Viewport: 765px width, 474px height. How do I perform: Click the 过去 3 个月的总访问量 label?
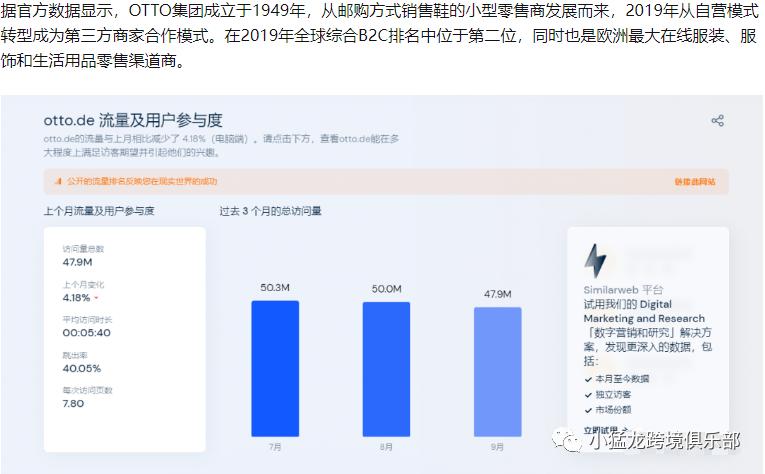coord(270,211)
